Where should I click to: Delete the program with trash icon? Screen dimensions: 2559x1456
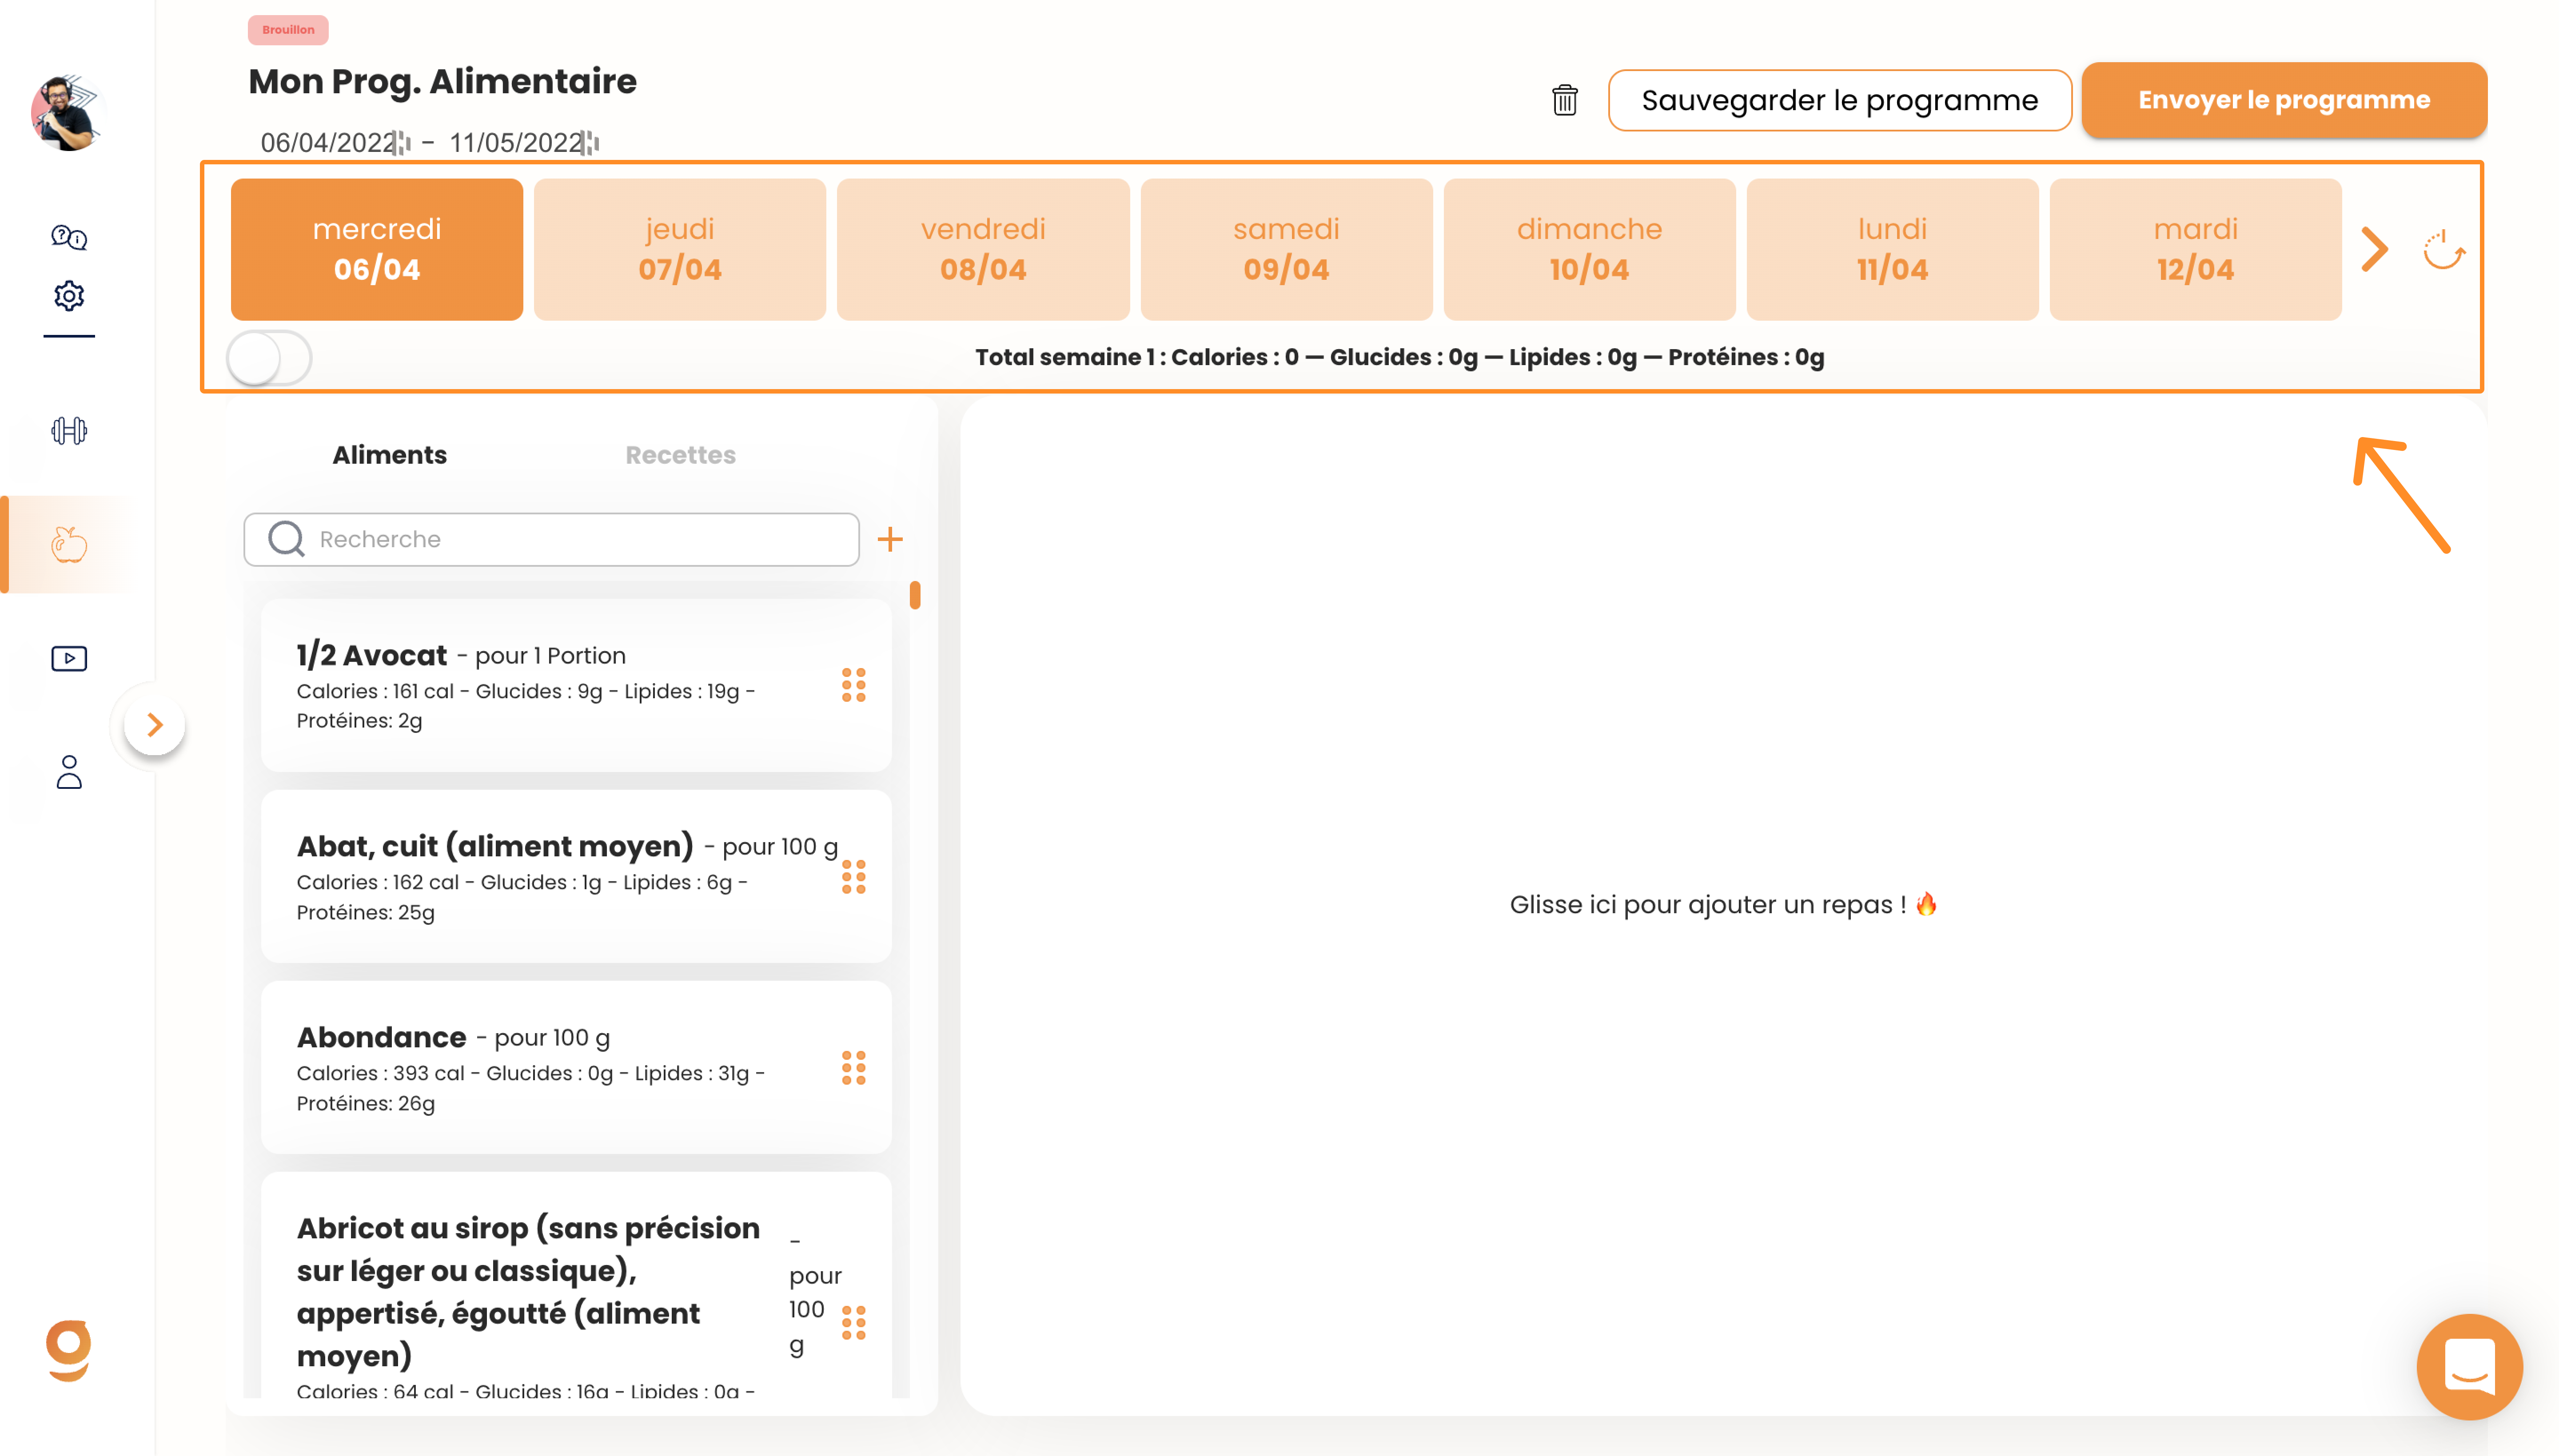click(1565, 100)
